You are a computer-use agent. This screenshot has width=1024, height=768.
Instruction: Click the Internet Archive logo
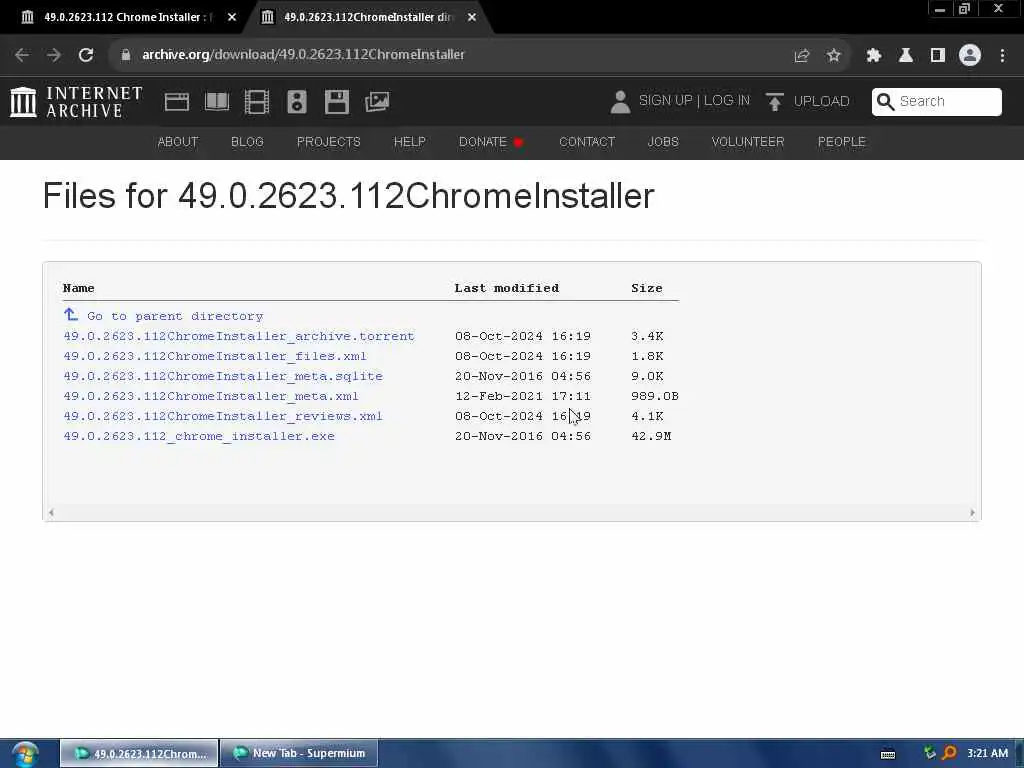pyautogui.click(x=76, y=102)
